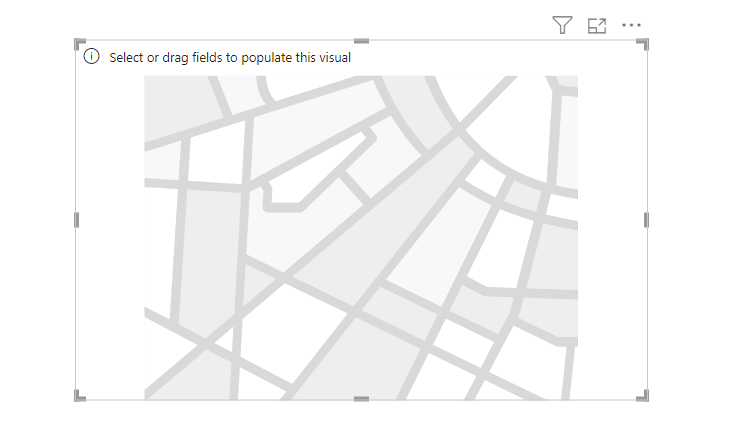
Task: Click the bottom-right corner resize handle
Action: pyautogui.click(x=643, y=396)
